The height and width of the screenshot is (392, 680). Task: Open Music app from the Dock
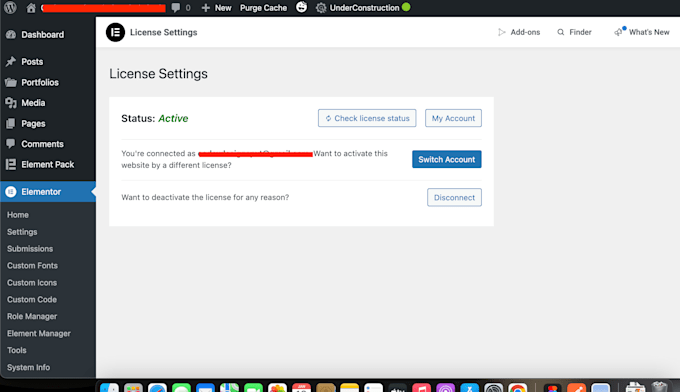[x=422, y=388]
